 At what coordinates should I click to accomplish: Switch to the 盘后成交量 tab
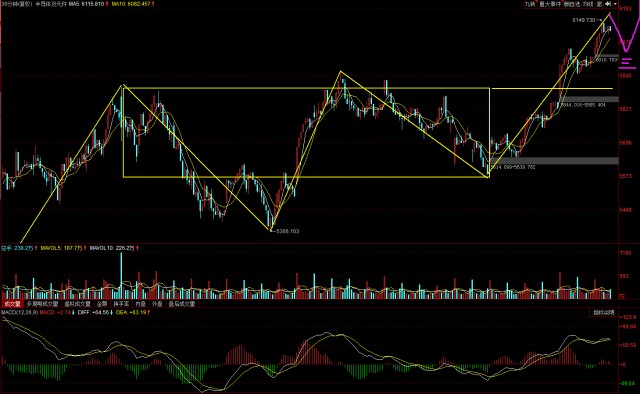[x=182, y=304]
